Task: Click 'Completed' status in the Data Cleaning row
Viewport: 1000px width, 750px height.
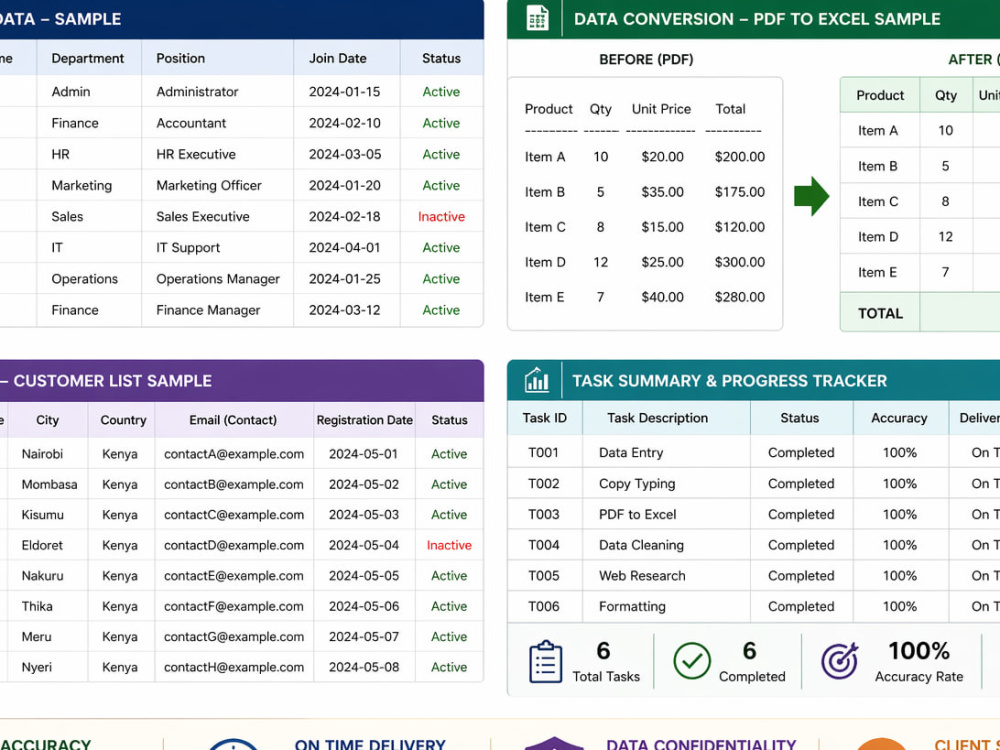Action: [801, 545]
